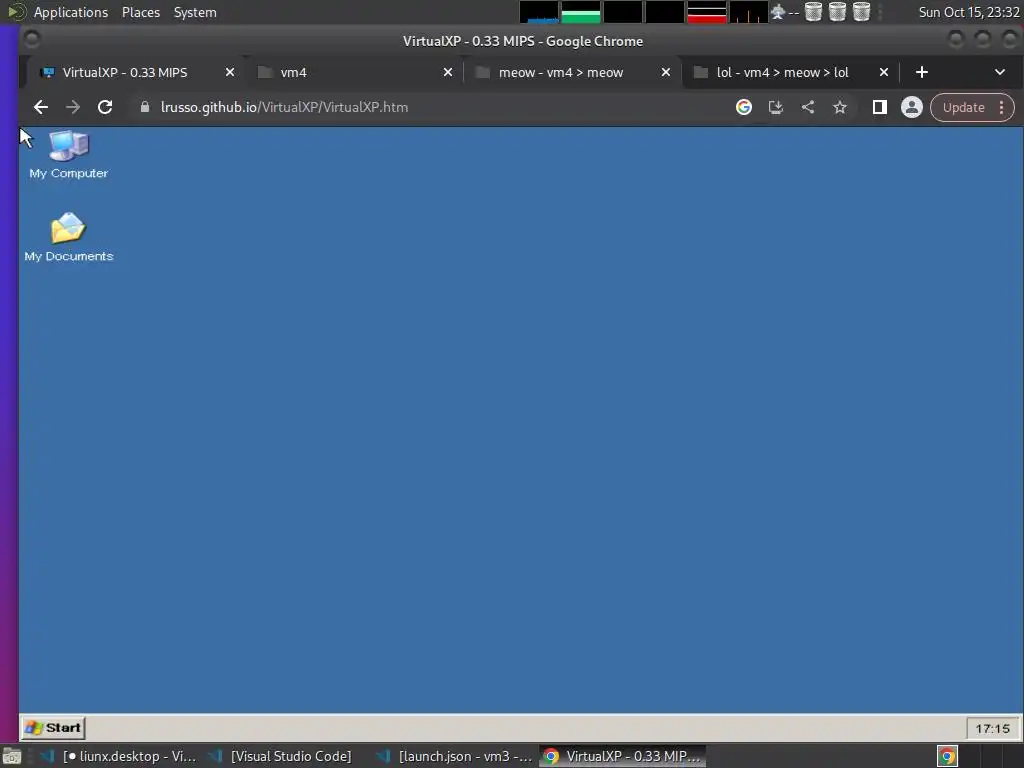1024x768 pixels.
Task: Select VirtualXP Chrome entry in the bottom taskbar
Action: pyautogui.click(x=622, y=756)
